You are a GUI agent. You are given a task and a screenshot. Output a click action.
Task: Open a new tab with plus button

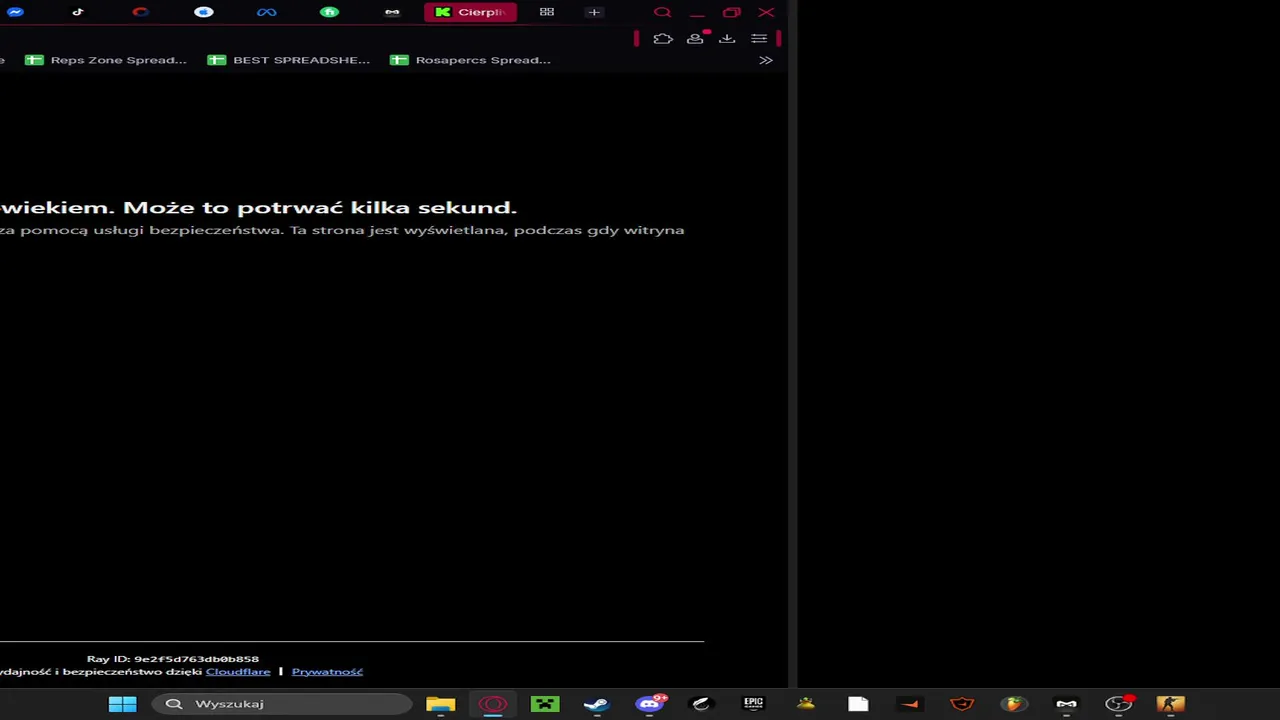click(x=594, y=12)
